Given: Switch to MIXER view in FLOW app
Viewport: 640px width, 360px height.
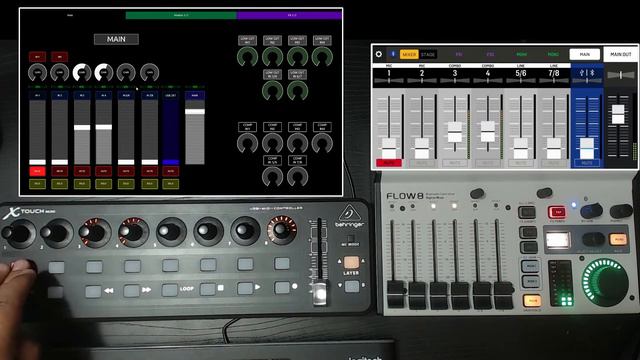Looking at the screenshot, I should click(409, 54).
